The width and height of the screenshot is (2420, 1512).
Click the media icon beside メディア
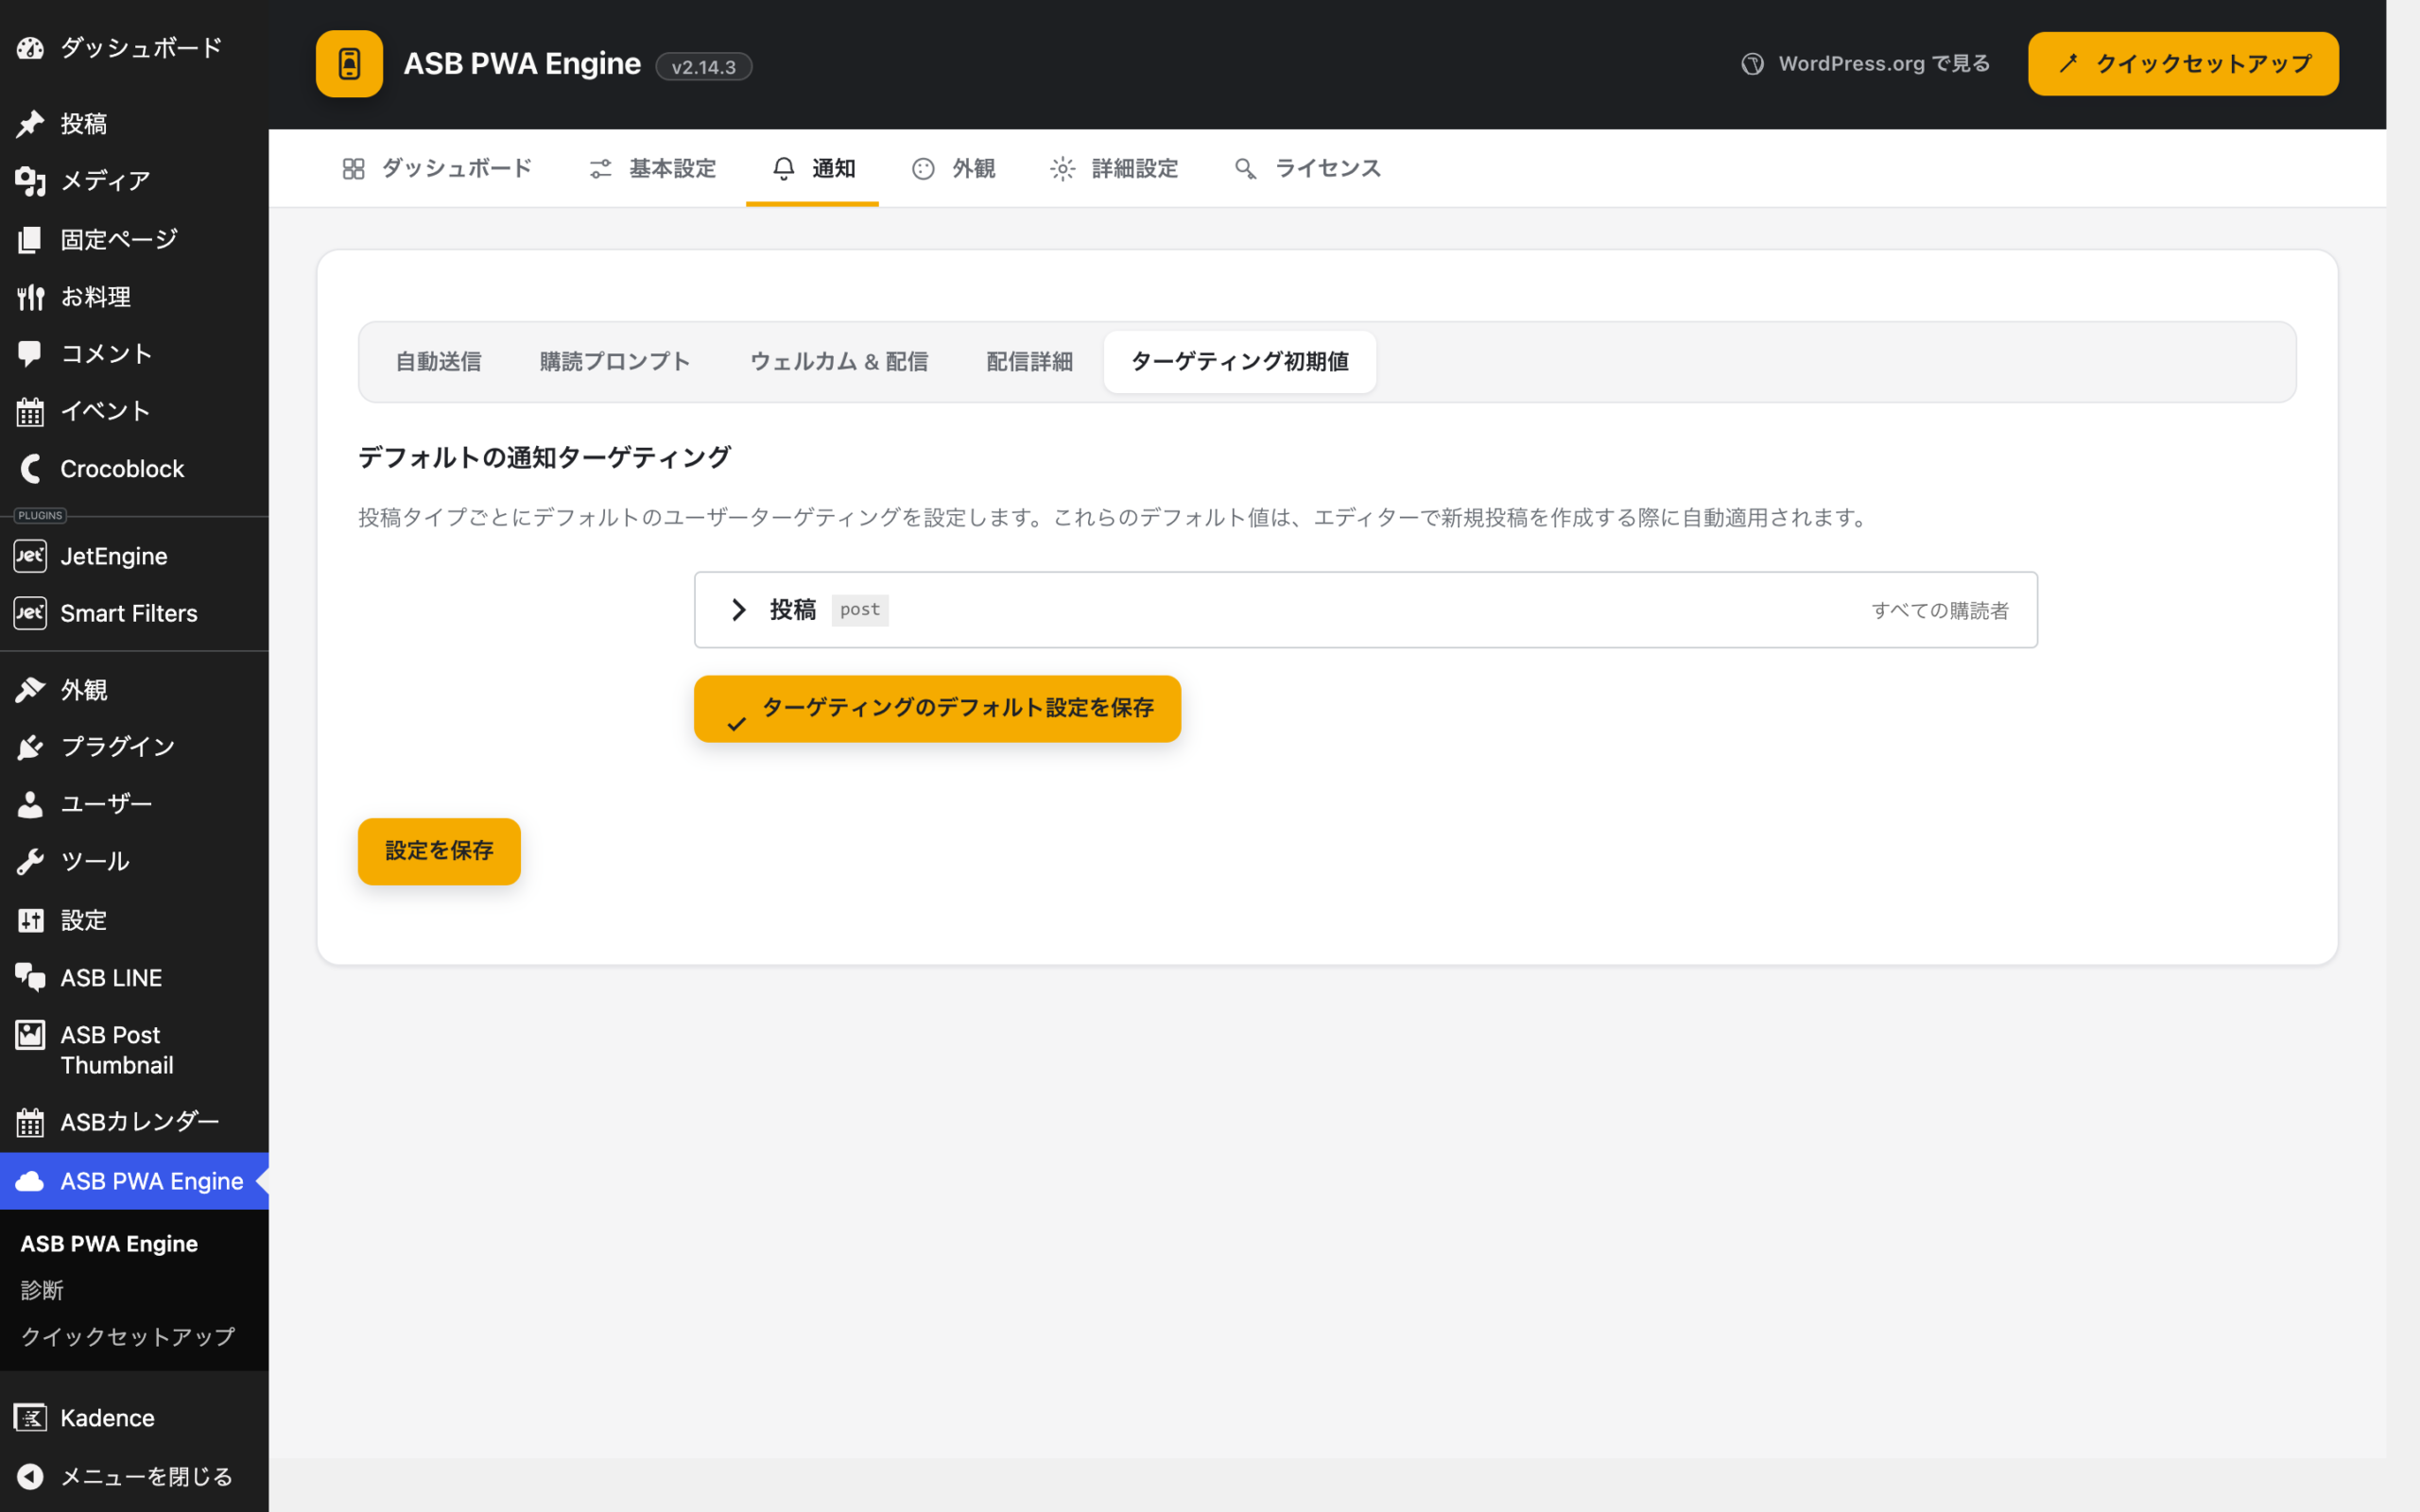click(x=30, y=181)
